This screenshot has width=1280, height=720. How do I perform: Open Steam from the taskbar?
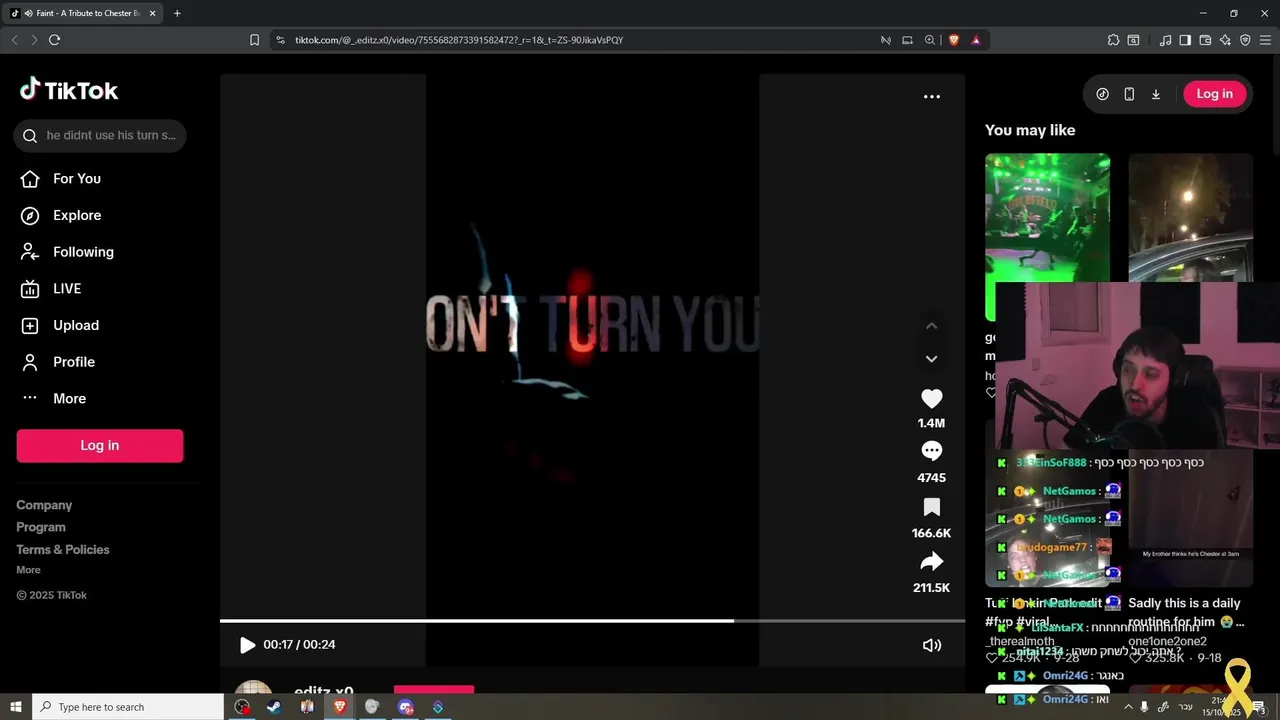click(274, 707)
